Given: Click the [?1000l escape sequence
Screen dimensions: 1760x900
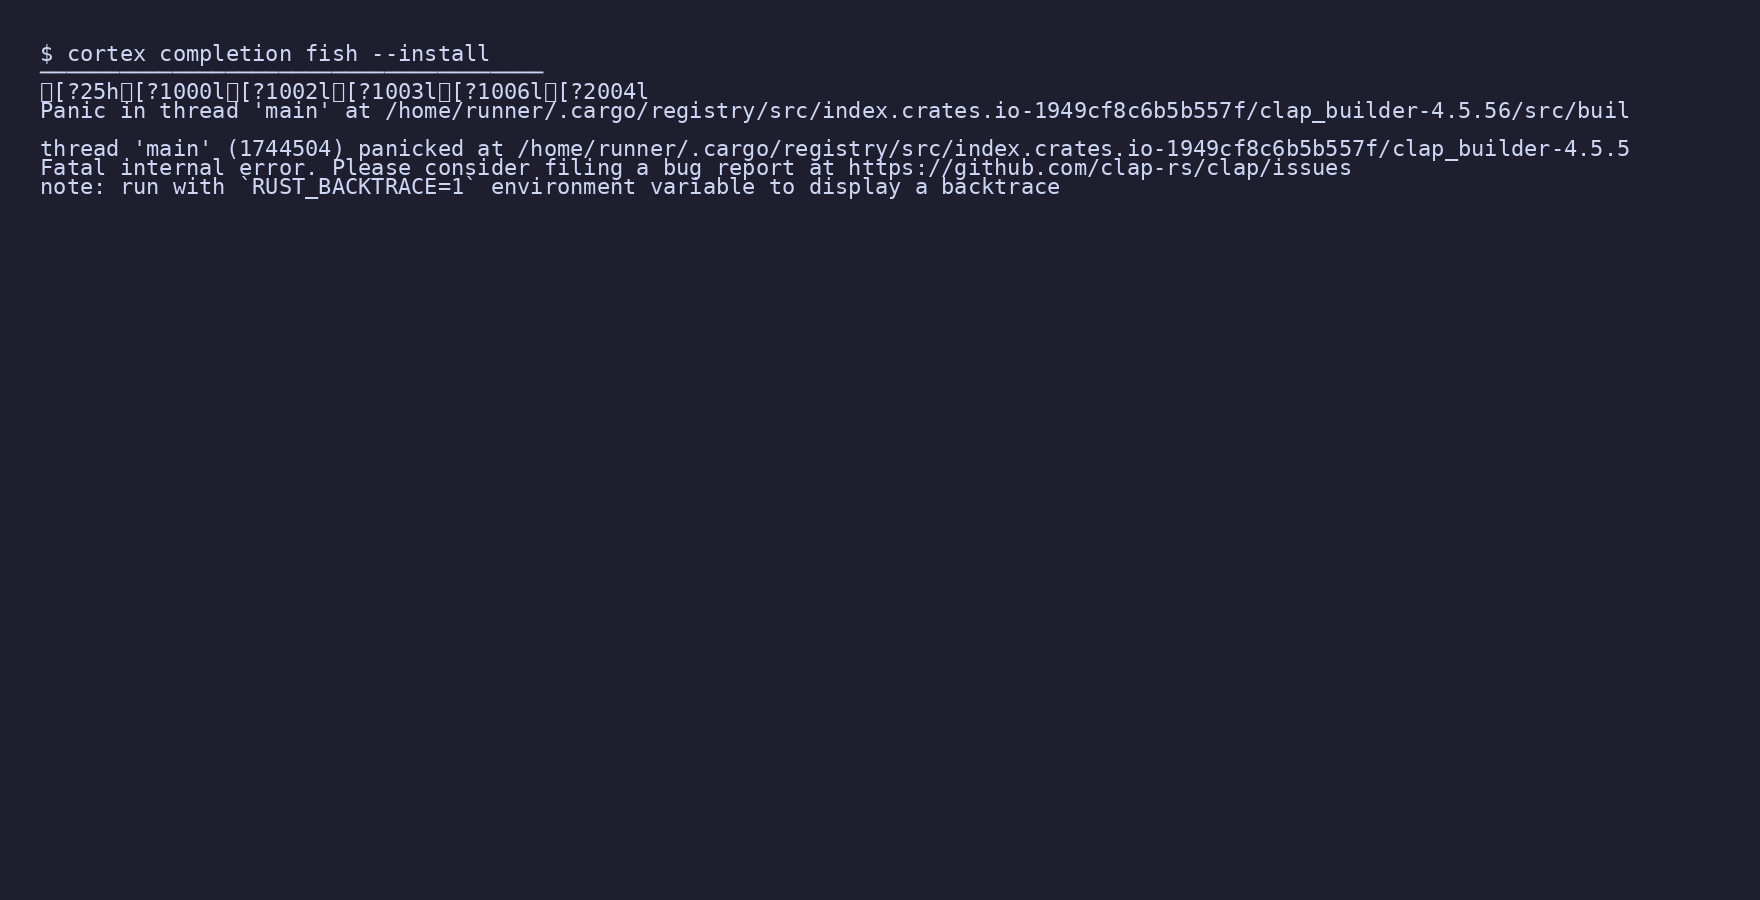Looking at the screenshot, I should 179,92.
